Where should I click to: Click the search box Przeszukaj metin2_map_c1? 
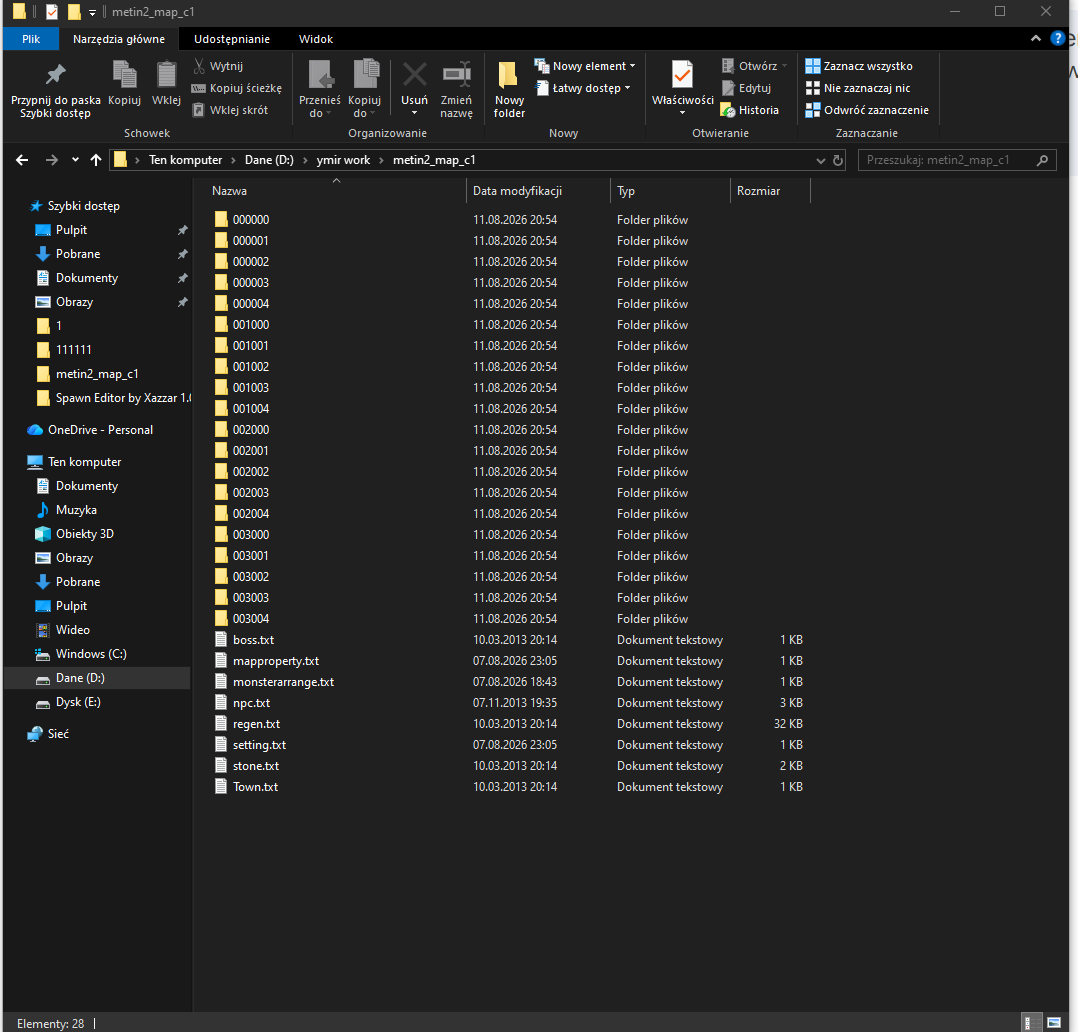[x=957, y=160]
